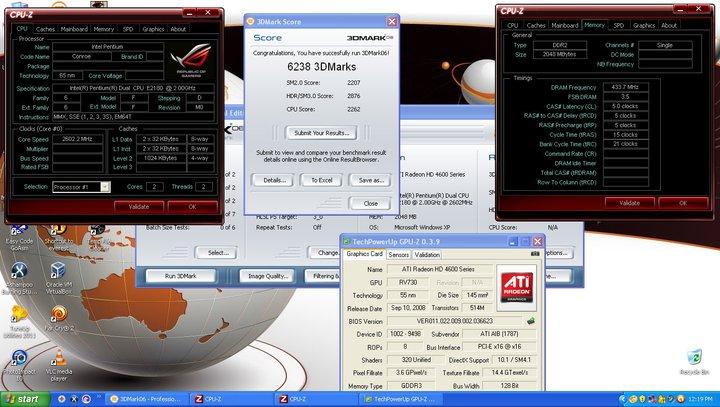Open the About tab in left CPU-Z window
Viewport: 720px width, 407px height.
(178, 29)
